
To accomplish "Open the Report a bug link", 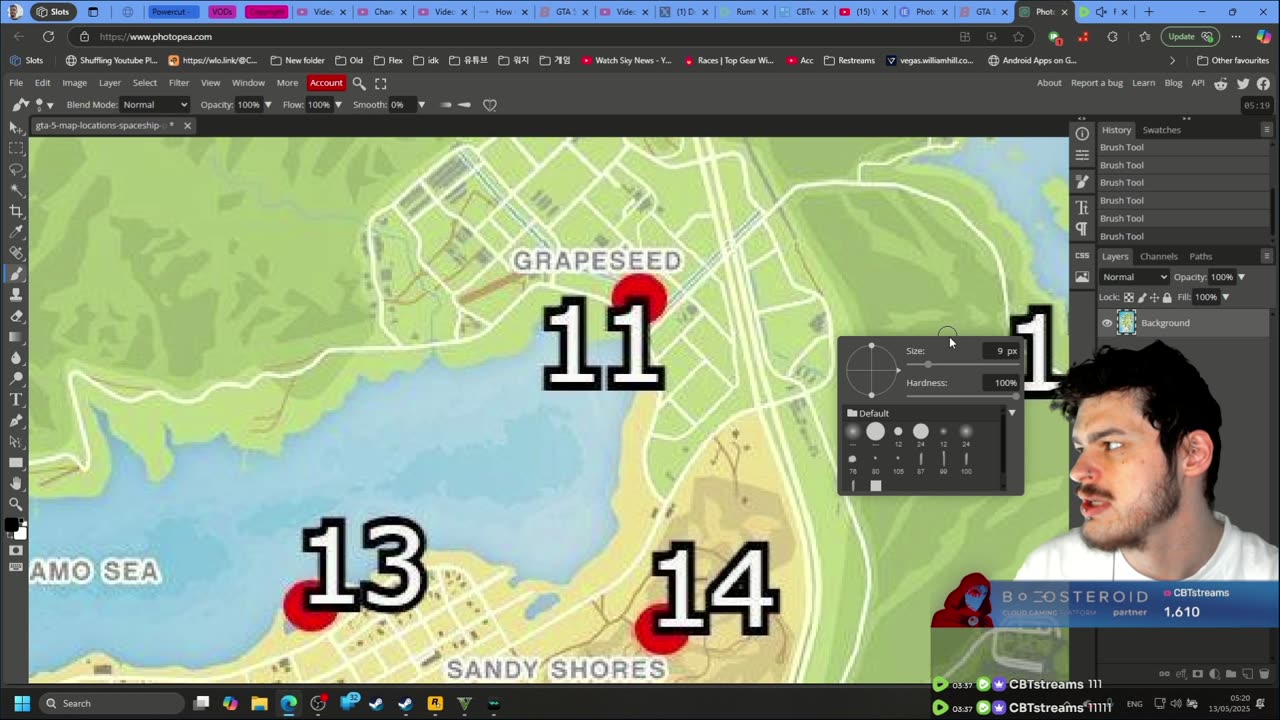I will click(1097, 83).
